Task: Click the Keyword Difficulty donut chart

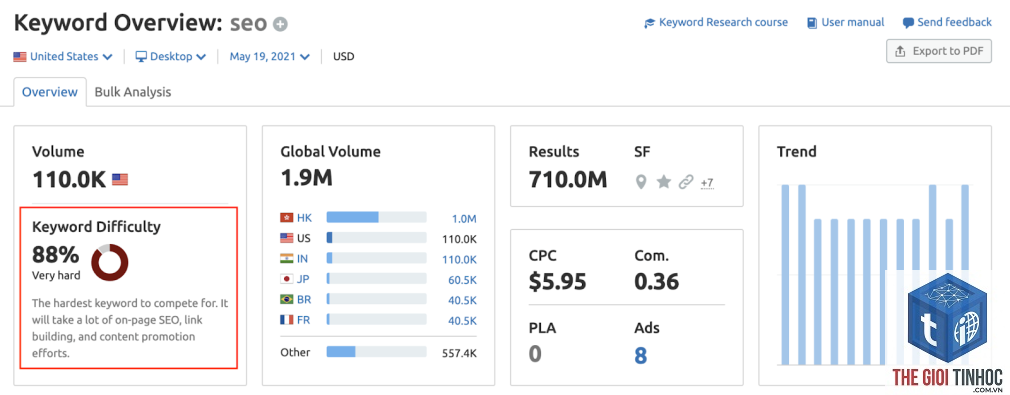Action: [x=110, y=263]
